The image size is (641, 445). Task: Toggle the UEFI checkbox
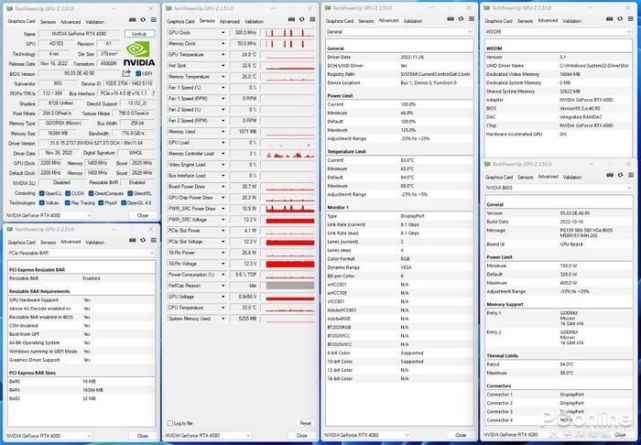pyautogui.click(x=138, y=74)
